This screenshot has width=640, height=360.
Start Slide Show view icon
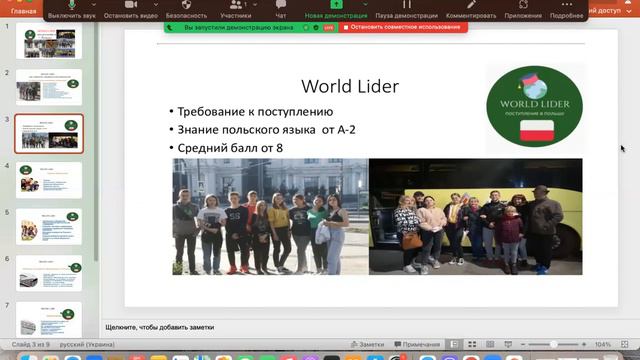[x=508, y=344]
